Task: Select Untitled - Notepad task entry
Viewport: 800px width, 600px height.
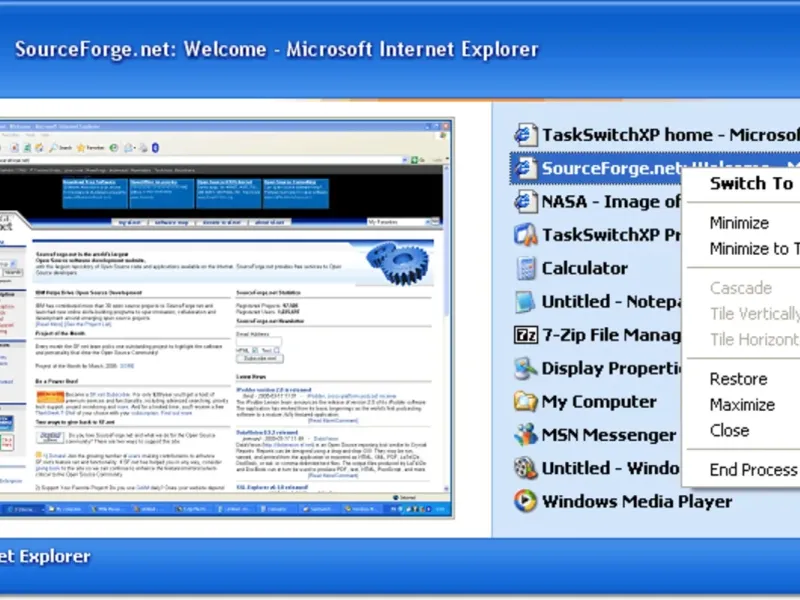Action: [x=596, y=302]
